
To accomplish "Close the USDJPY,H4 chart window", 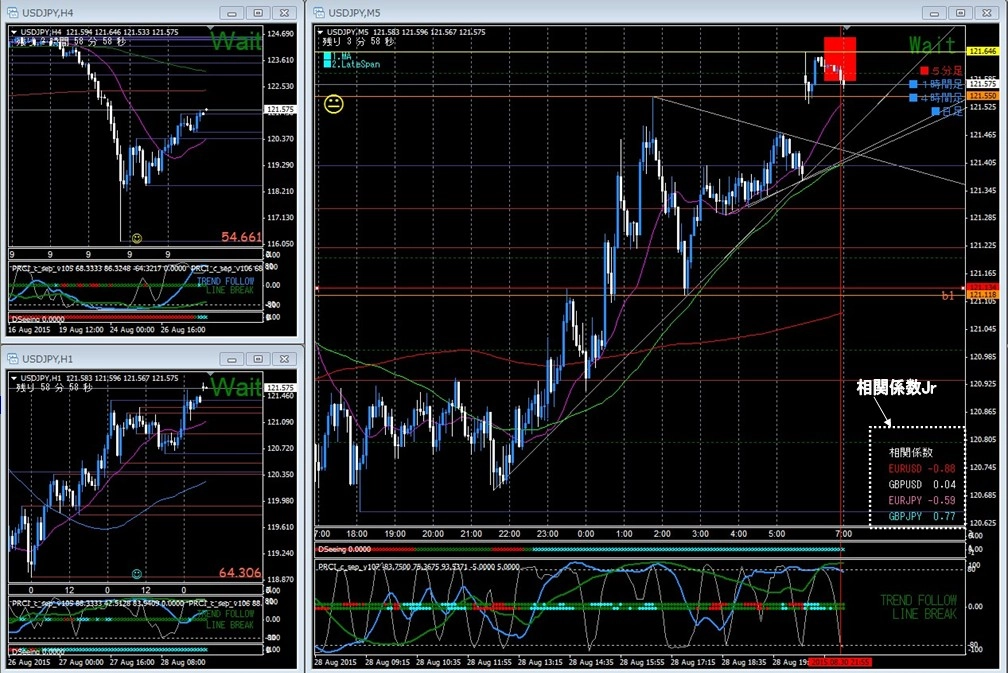I will pos(284,13).
